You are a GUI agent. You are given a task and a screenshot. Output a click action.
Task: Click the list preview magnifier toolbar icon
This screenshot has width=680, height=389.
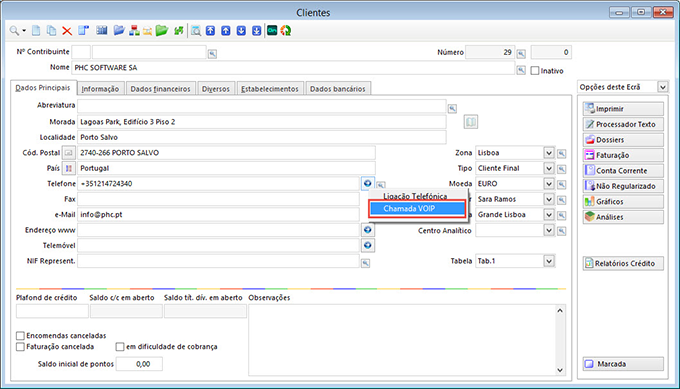tap(196, 31)
